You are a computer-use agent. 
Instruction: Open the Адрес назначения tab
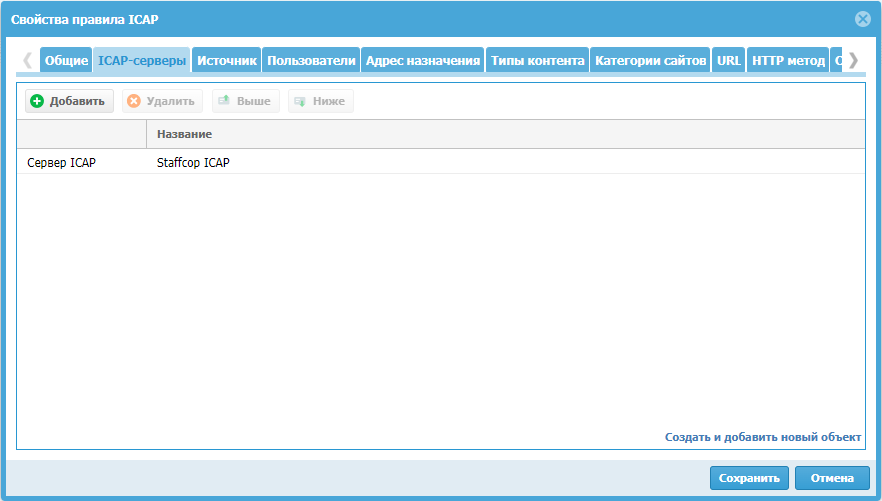pos(423,60)
